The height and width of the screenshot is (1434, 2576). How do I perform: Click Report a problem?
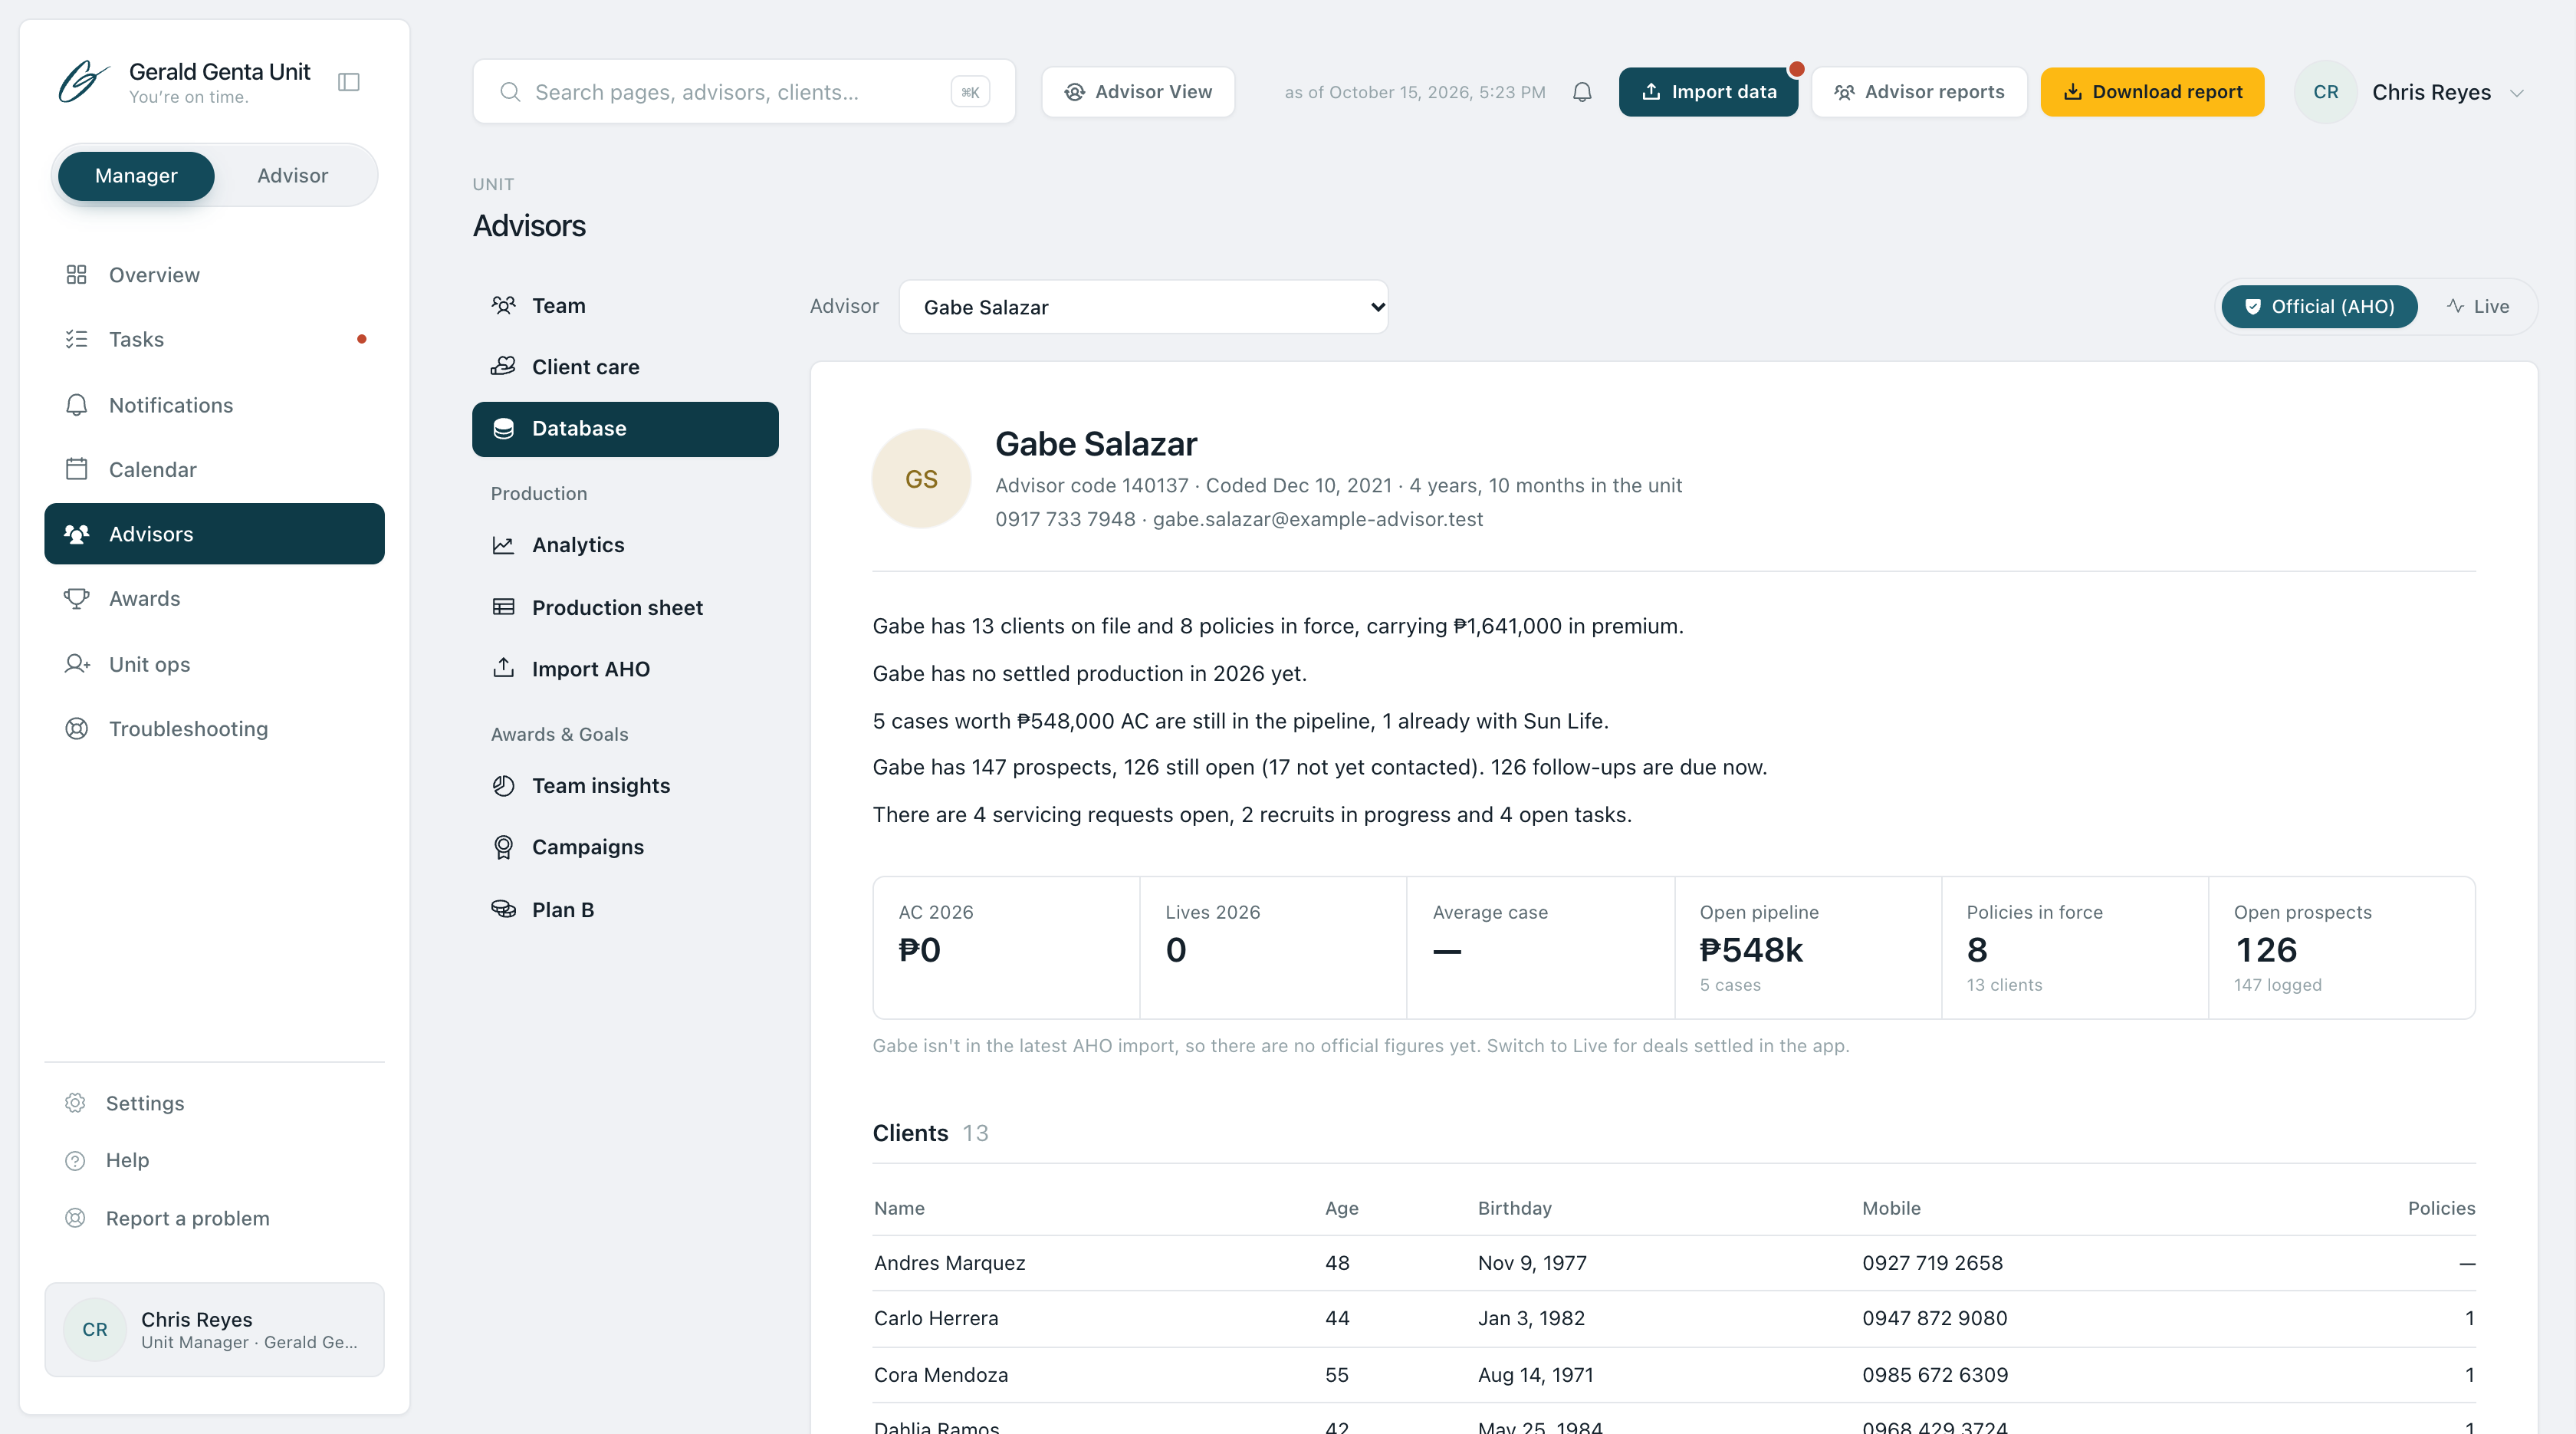214,1218
